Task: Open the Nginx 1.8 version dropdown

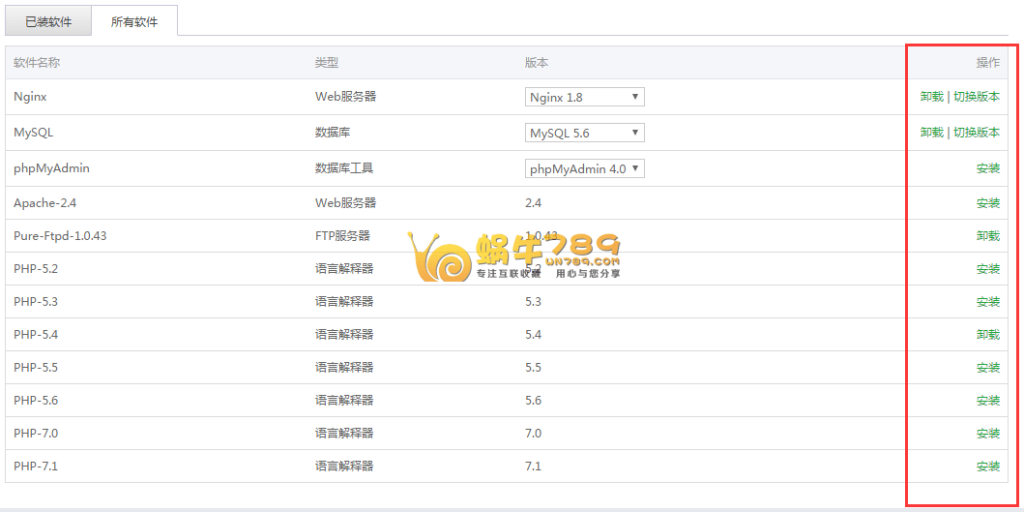Action: [x=584, y=97]
